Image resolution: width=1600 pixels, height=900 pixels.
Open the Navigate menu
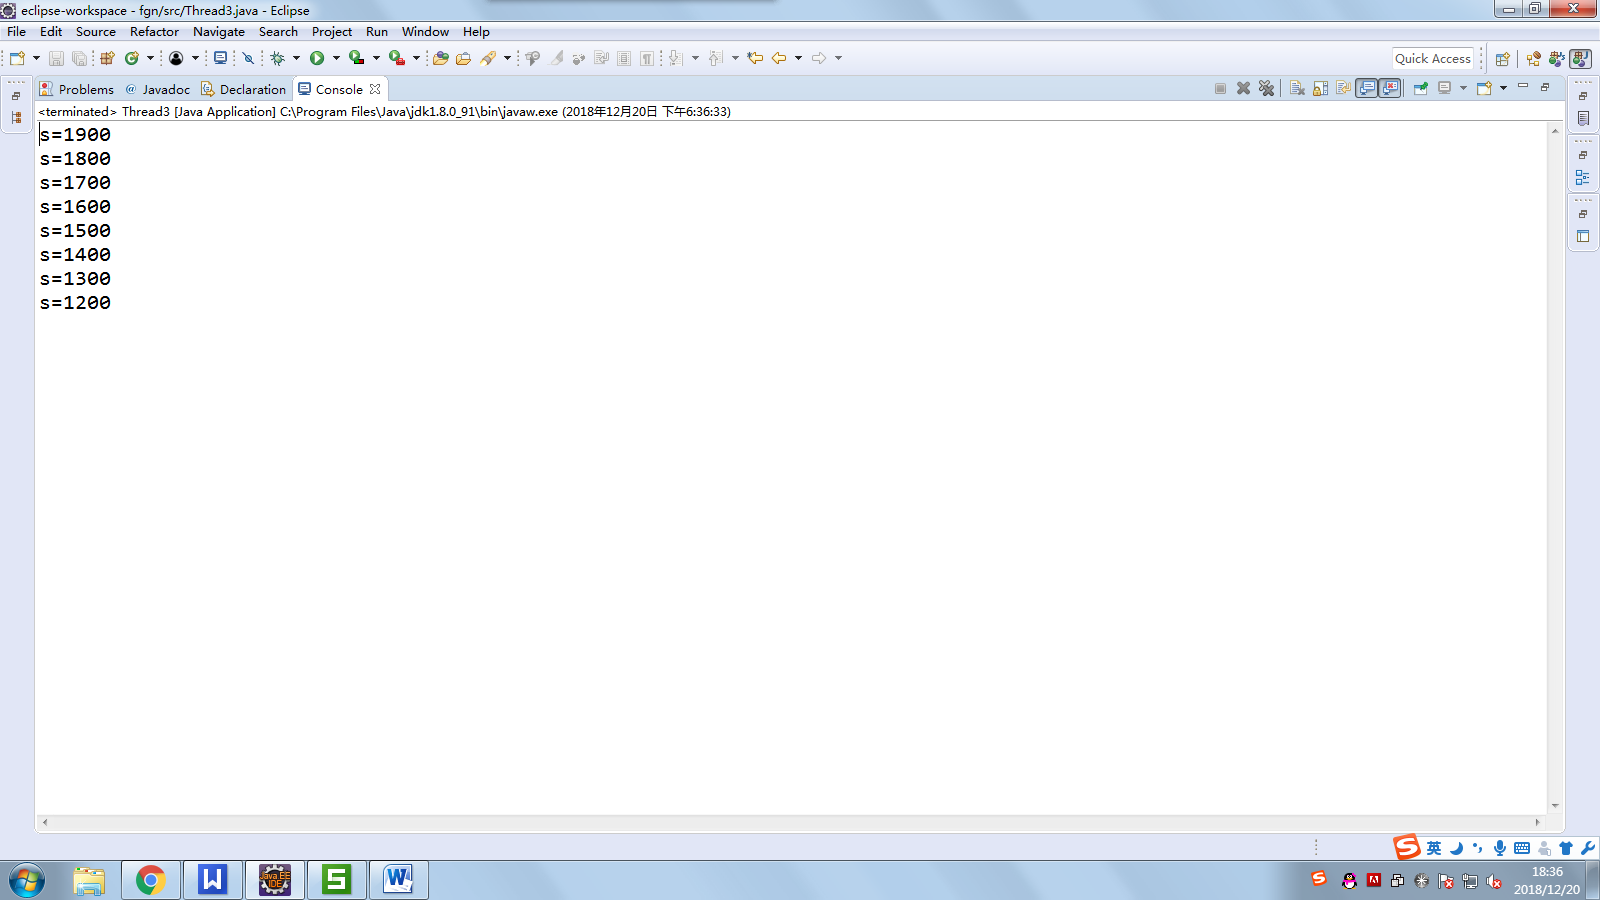pyautogui.click(x=219, y=32)
